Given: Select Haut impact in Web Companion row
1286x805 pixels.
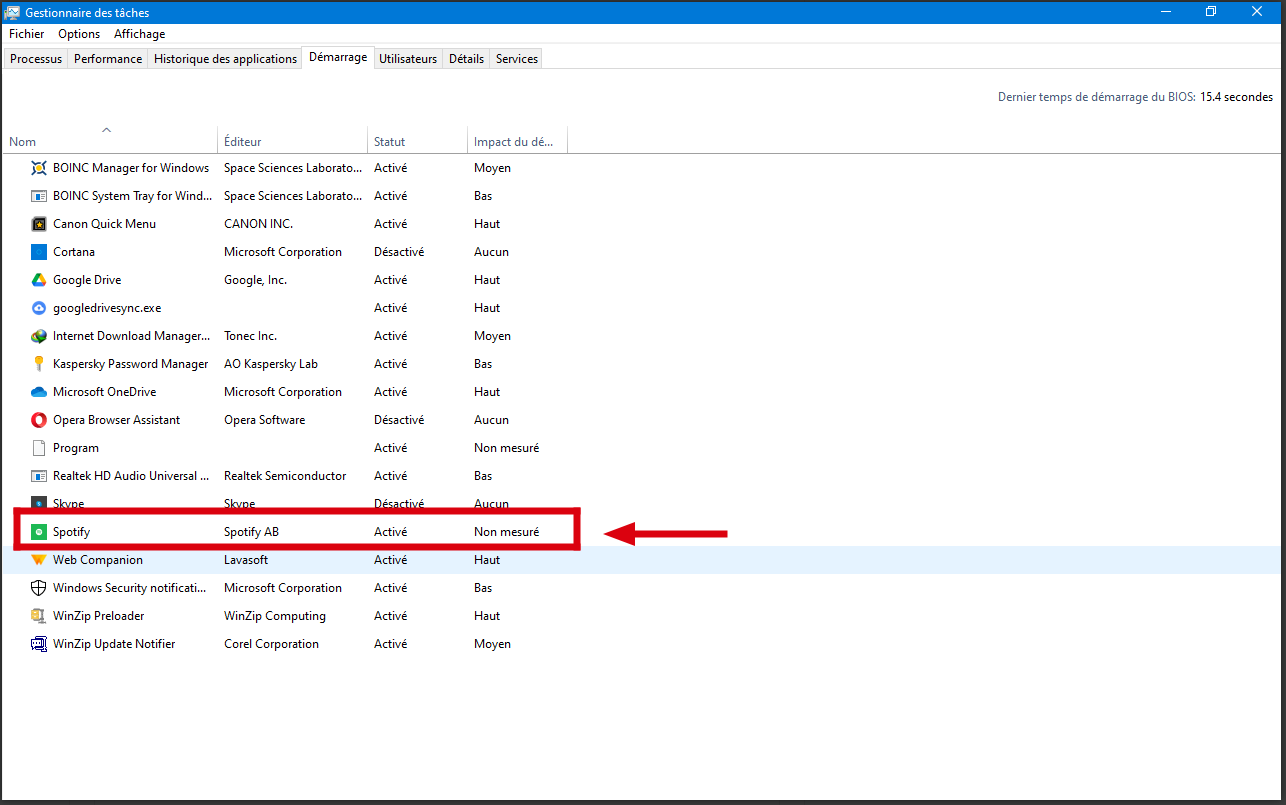Looking at the screenshot, I should coord(487,560).
